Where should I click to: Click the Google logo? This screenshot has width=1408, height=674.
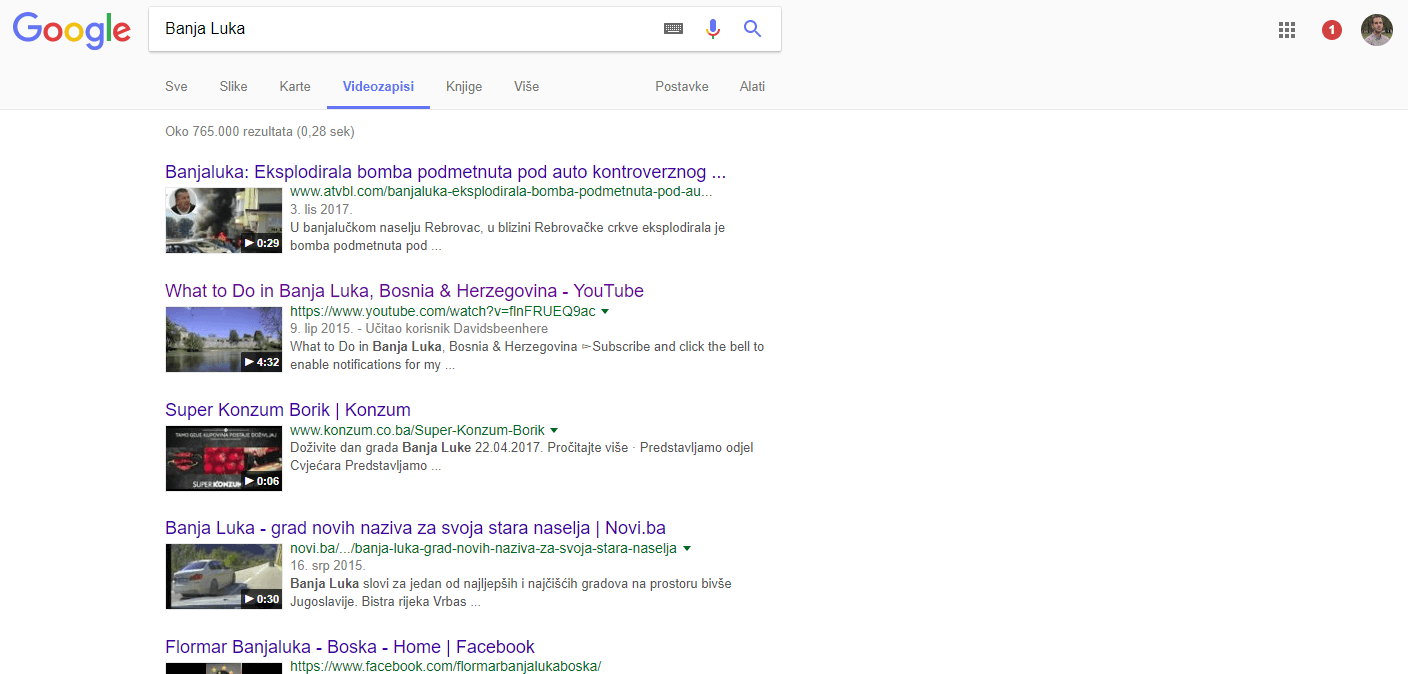click(x=71, y=30)
